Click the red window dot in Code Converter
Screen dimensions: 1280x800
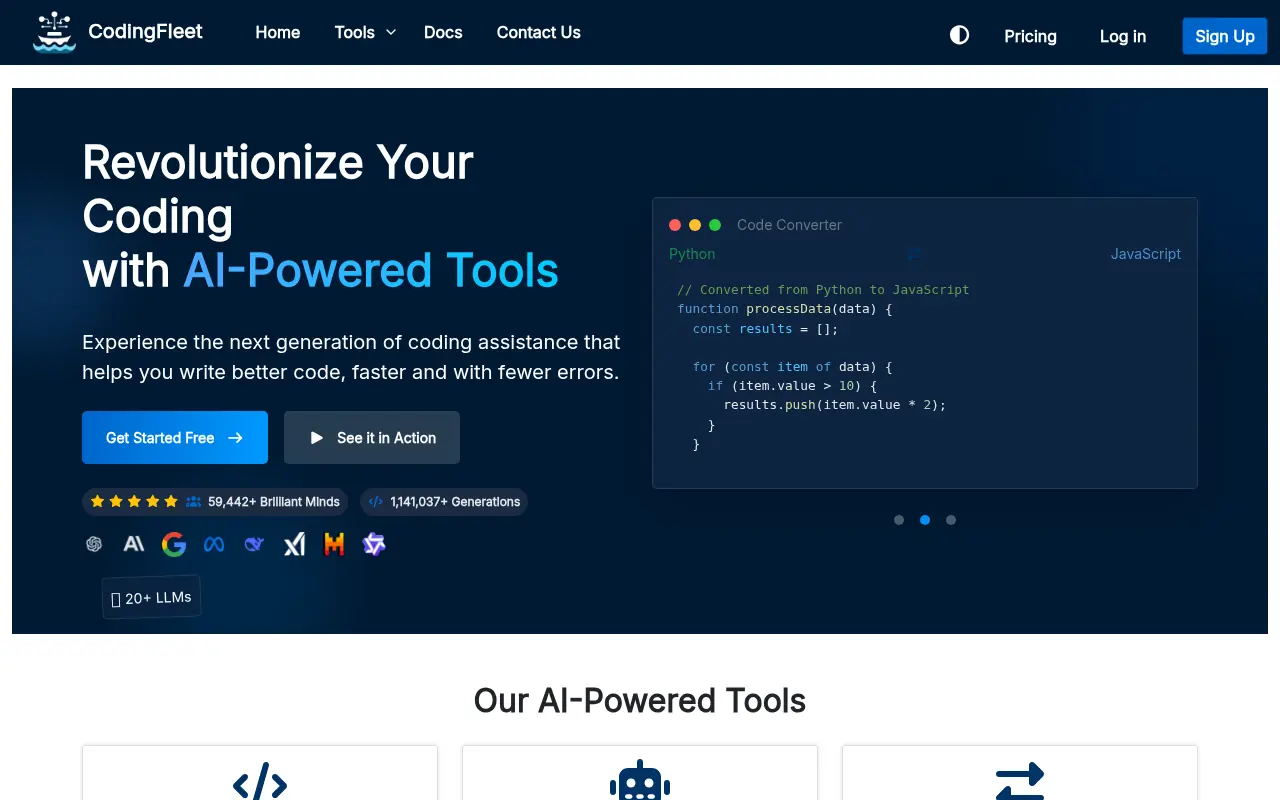coord(675,225)
